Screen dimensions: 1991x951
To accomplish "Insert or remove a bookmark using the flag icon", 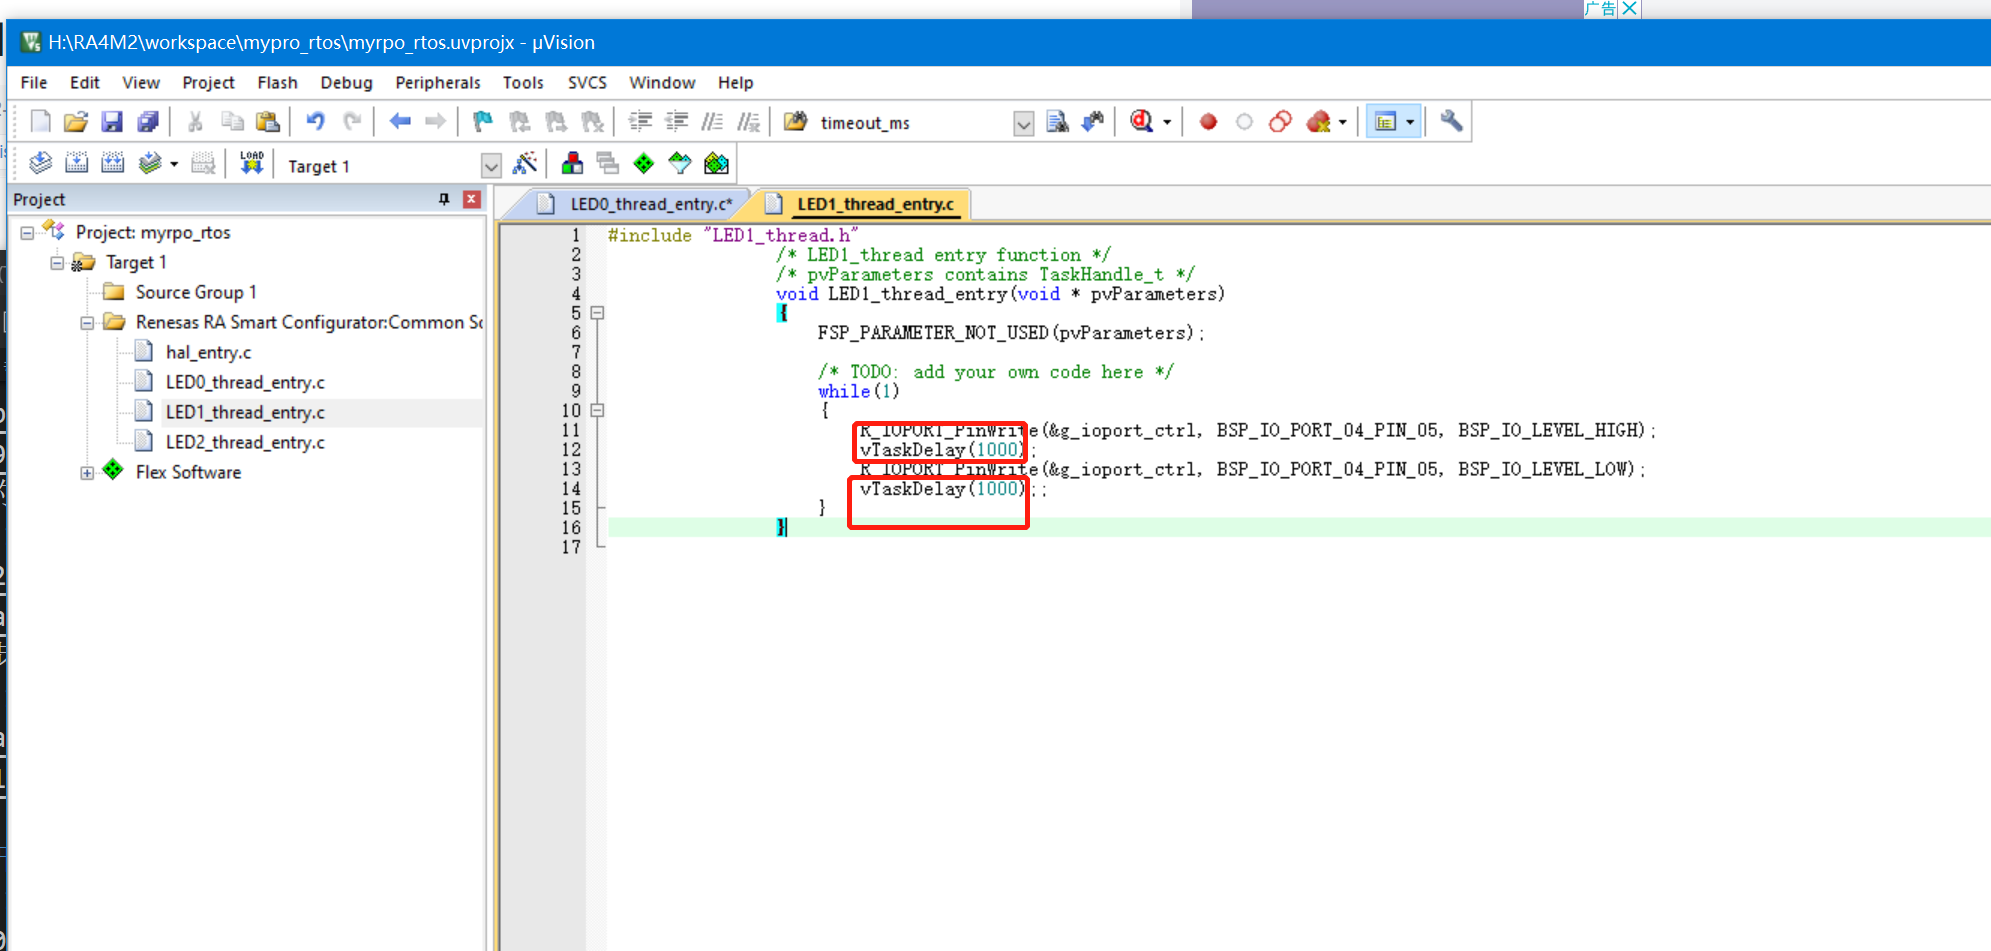I will click(483, 122).
